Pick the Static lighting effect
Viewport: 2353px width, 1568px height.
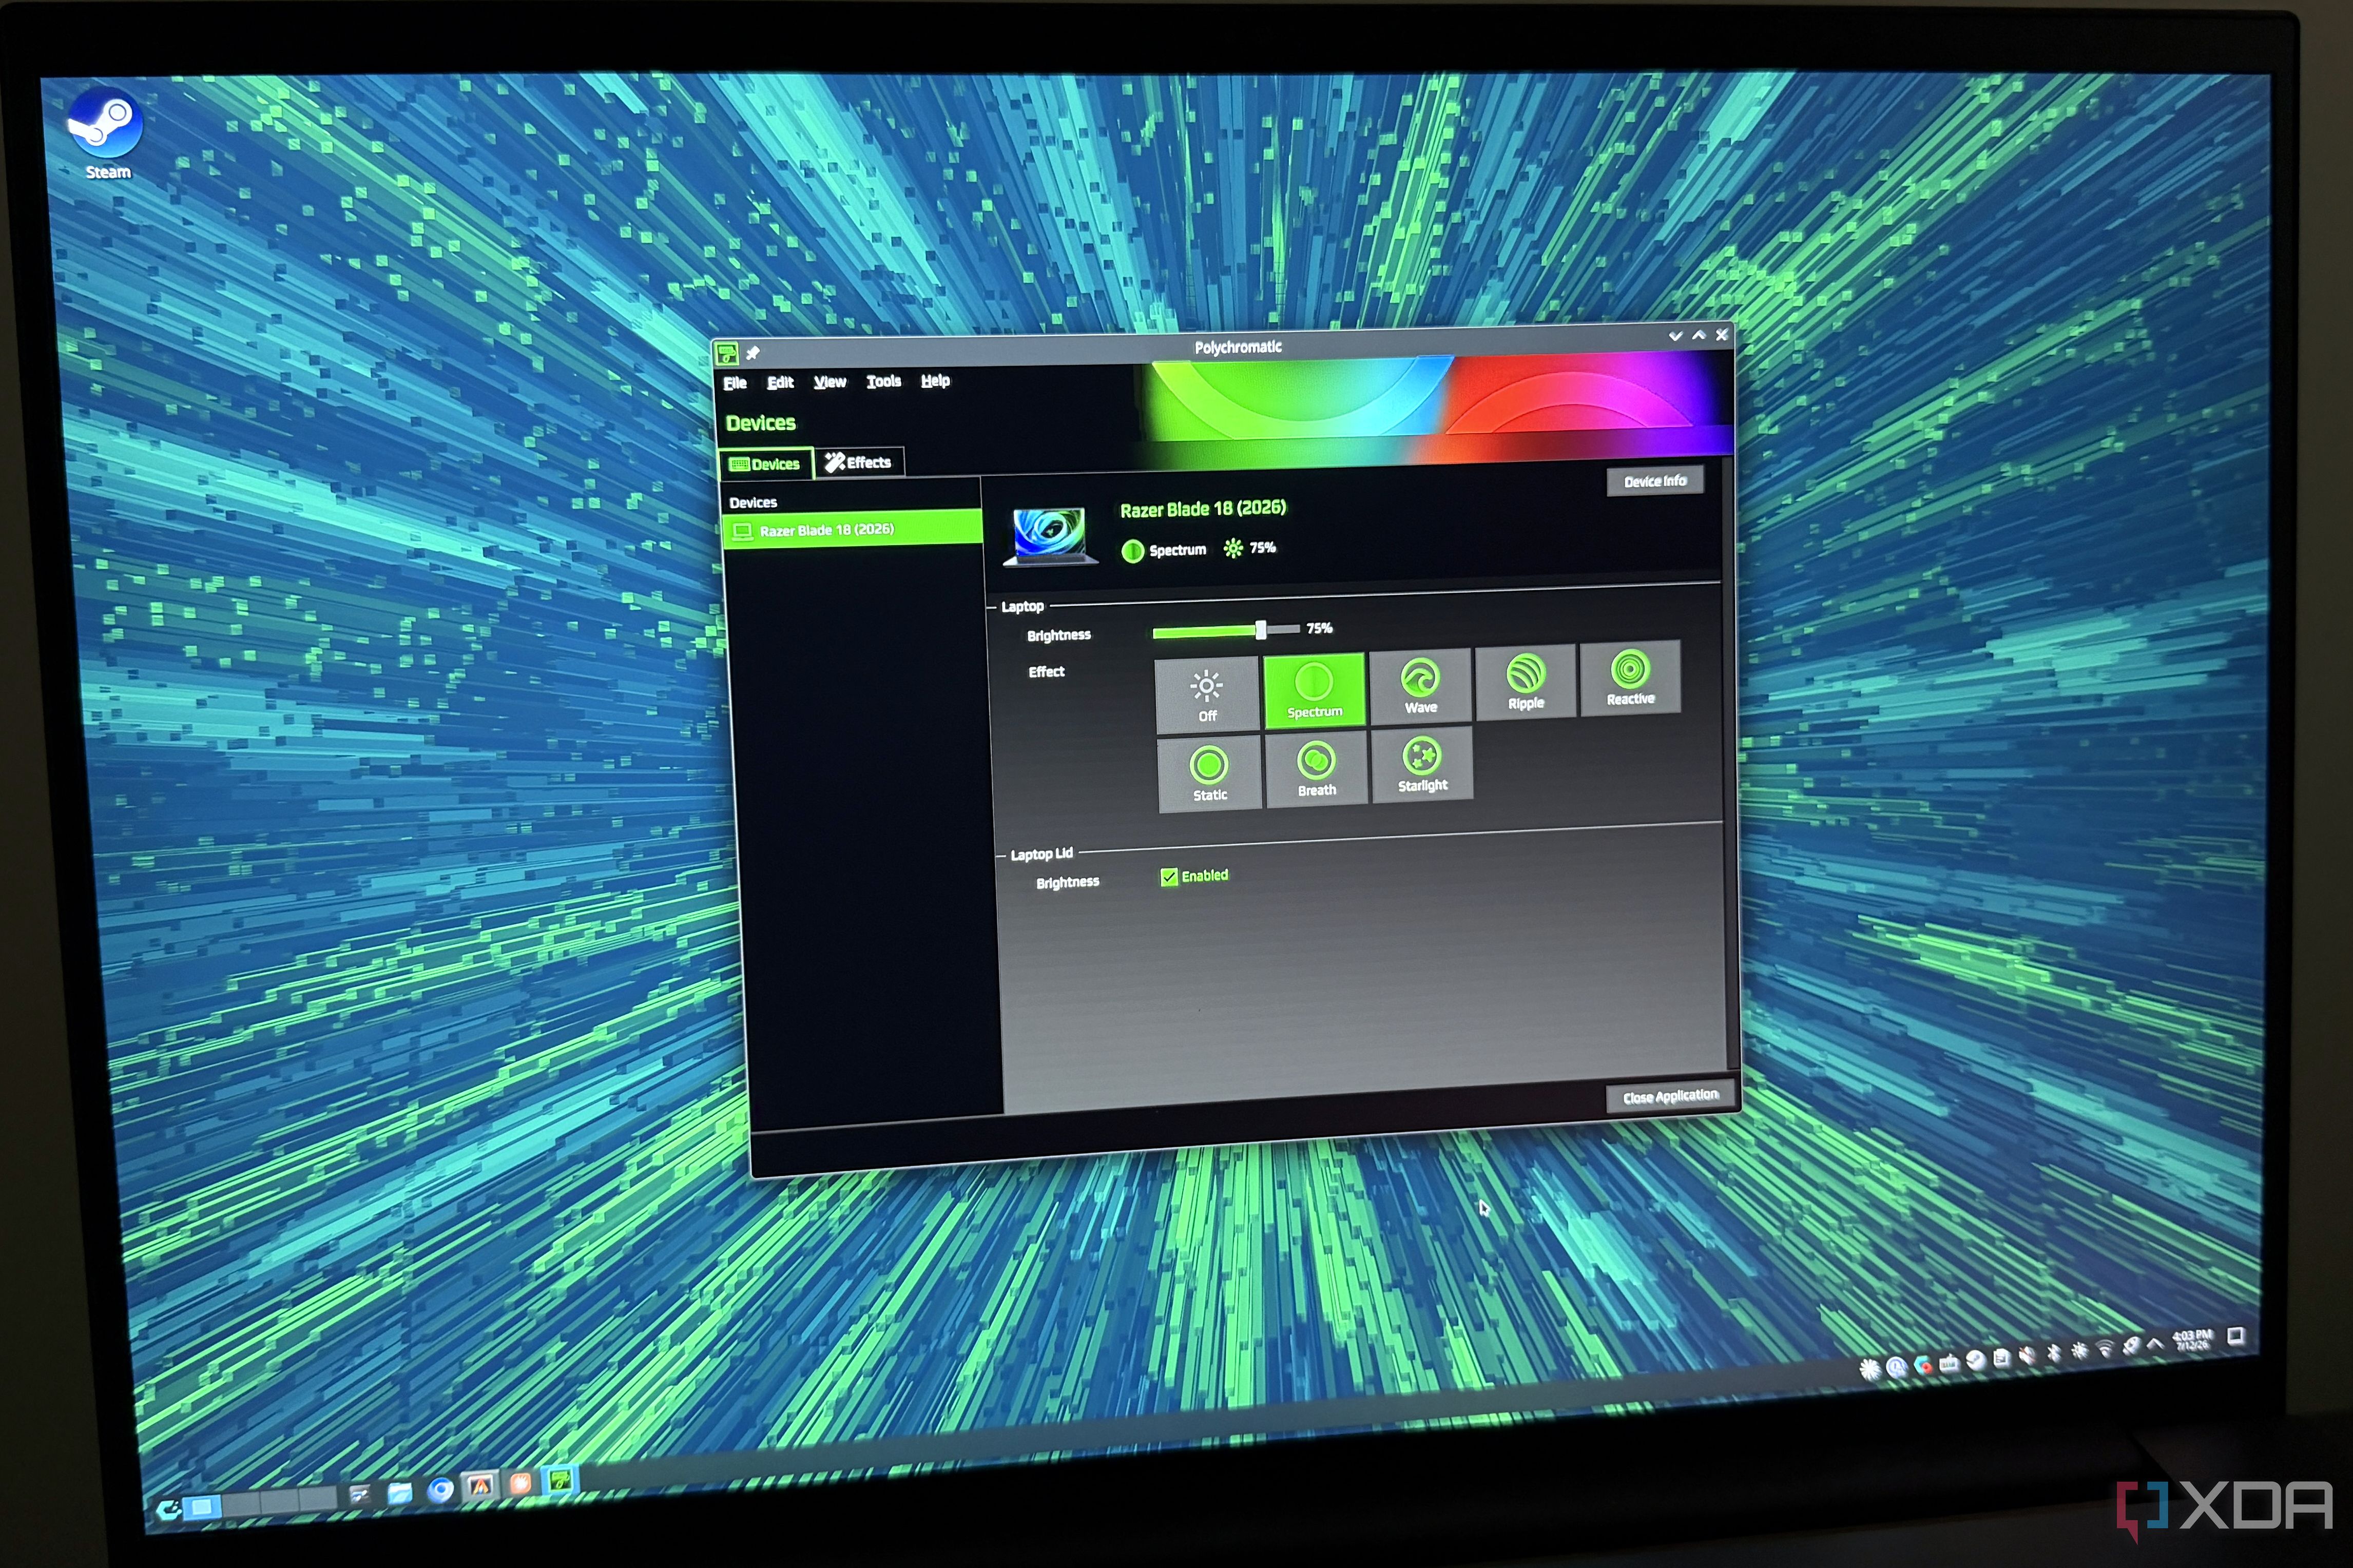point(1209,774)
